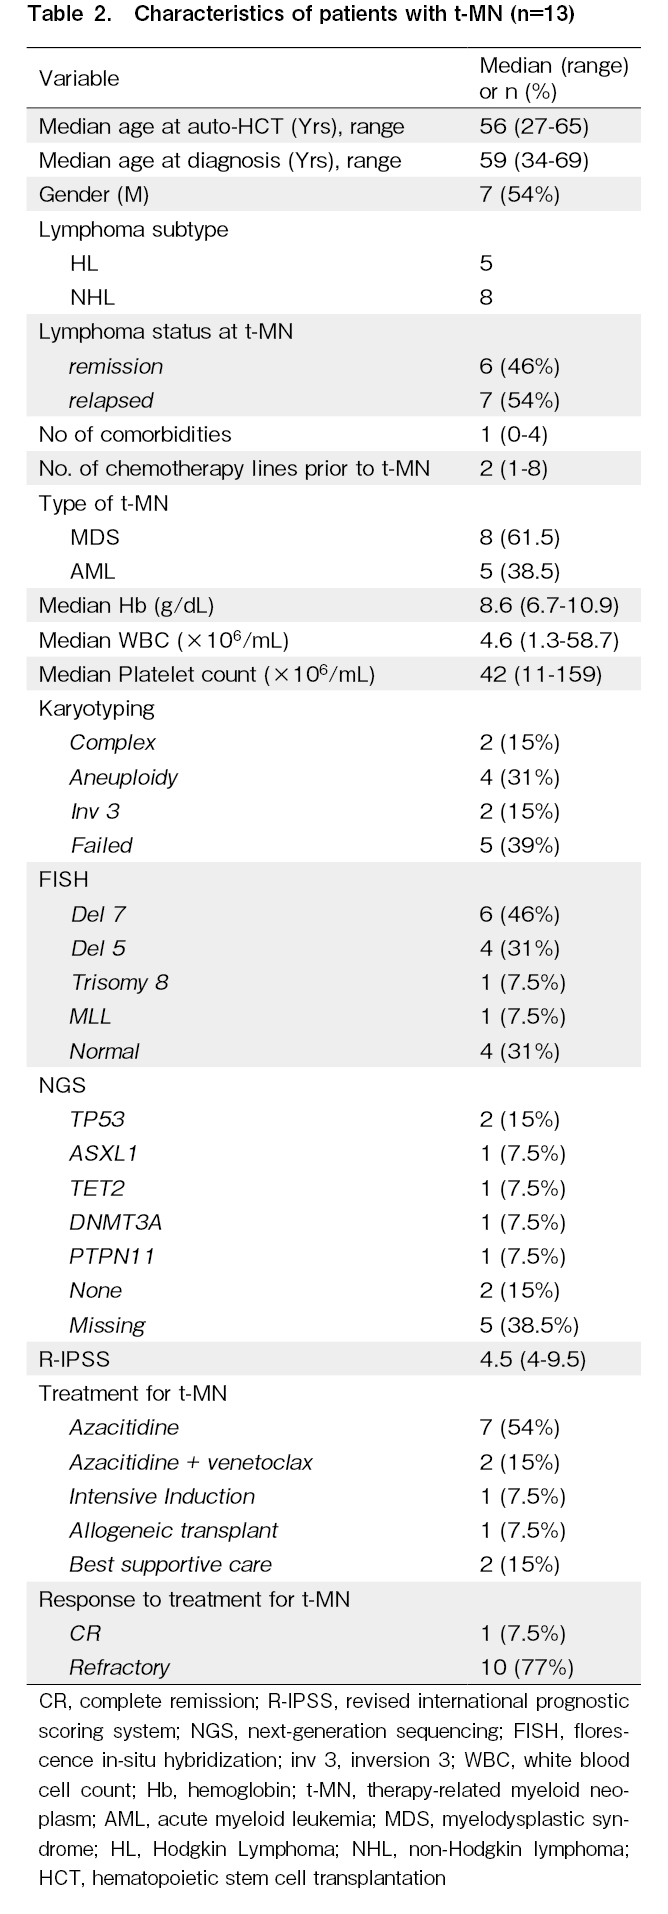Click the 'Median (range) or n (%)' header
Viewport: 668px width, 1914px height.
tap(553, 78)
